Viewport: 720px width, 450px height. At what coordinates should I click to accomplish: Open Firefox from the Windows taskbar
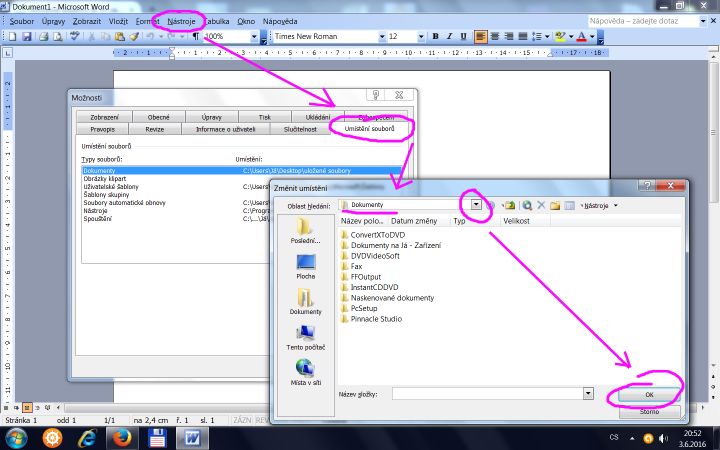122,438
